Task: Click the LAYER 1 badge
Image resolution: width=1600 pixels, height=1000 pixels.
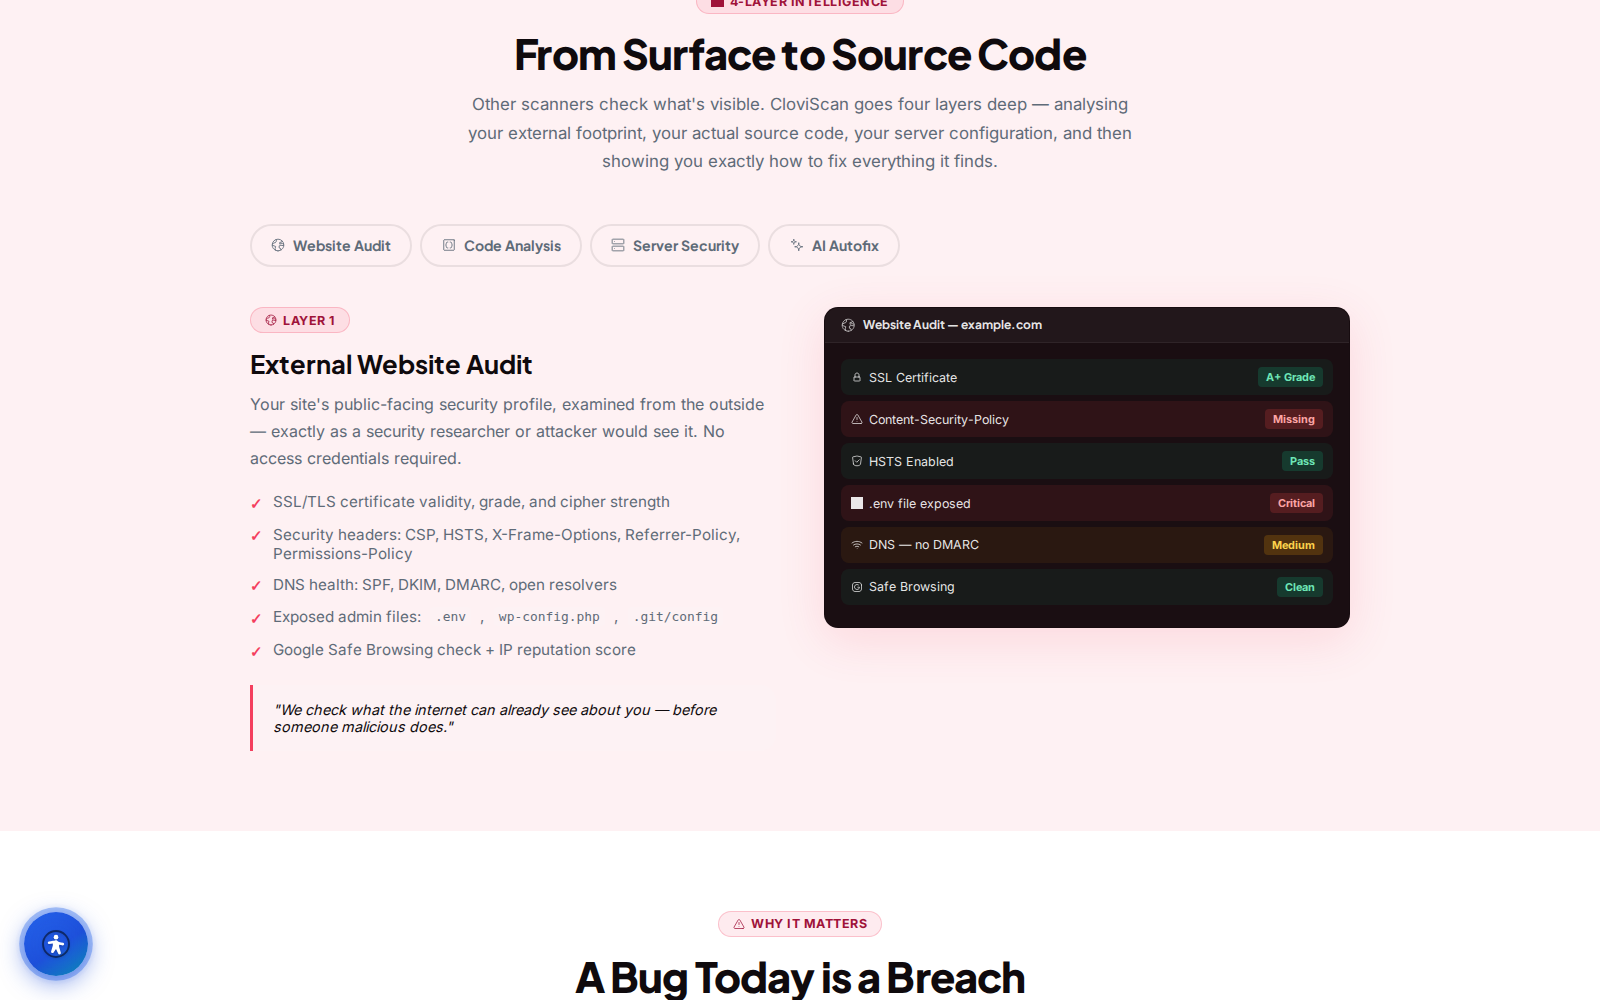Action: point(300,320)
